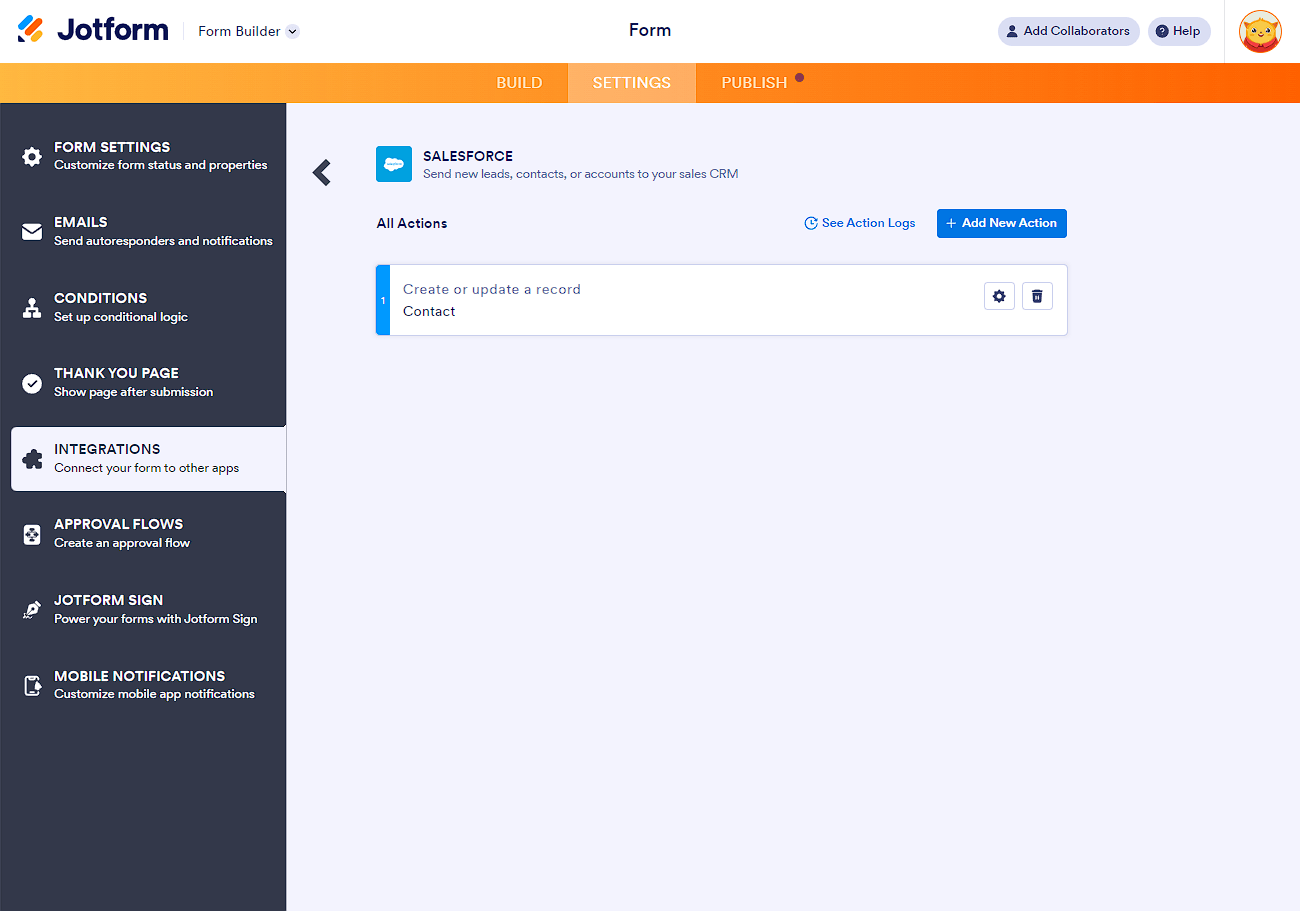This screenshot has height=911, width=1300.
Task: Click the Contact record text
Action: [x=429, y=311]
